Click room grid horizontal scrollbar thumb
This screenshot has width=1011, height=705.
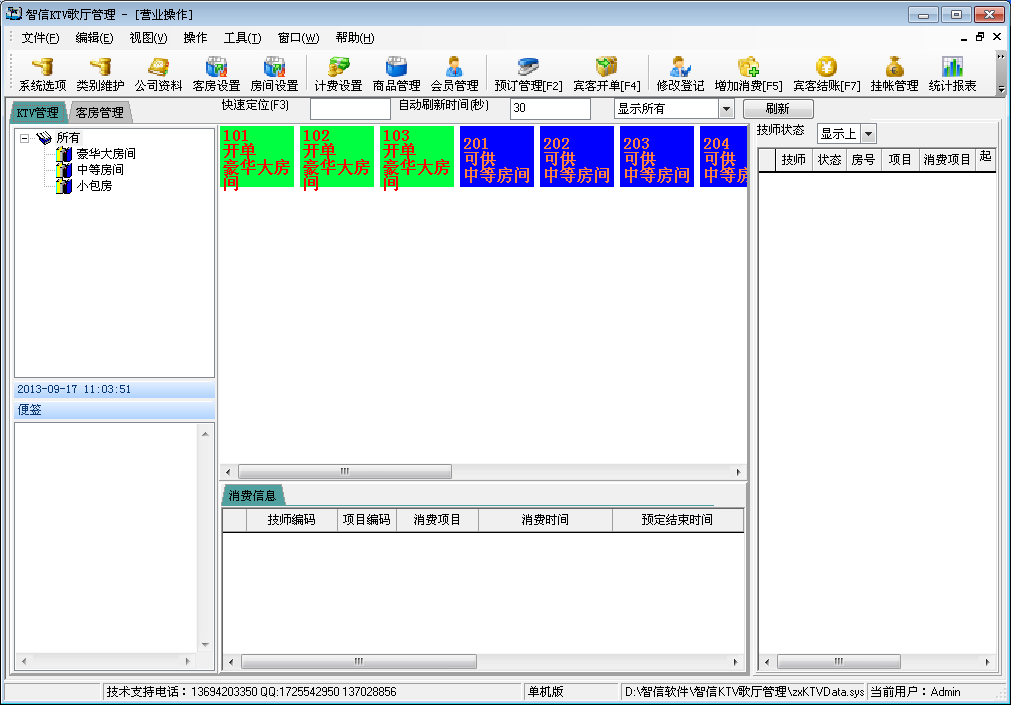tap(345, 472)
